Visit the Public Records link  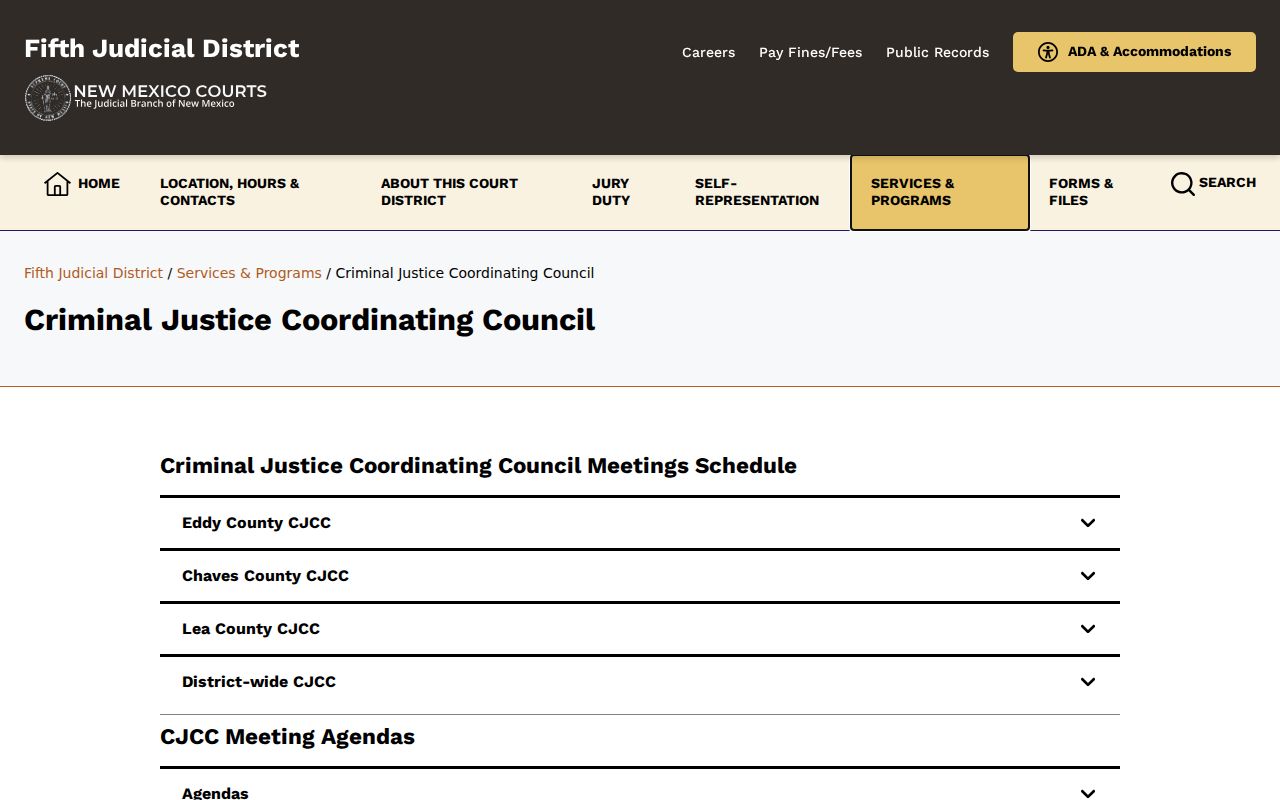click(937, 52)
